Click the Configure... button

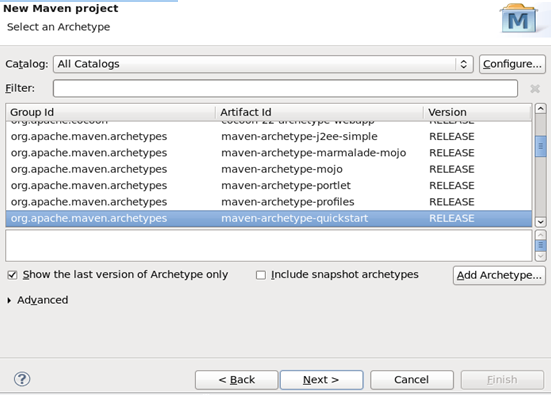512,64
